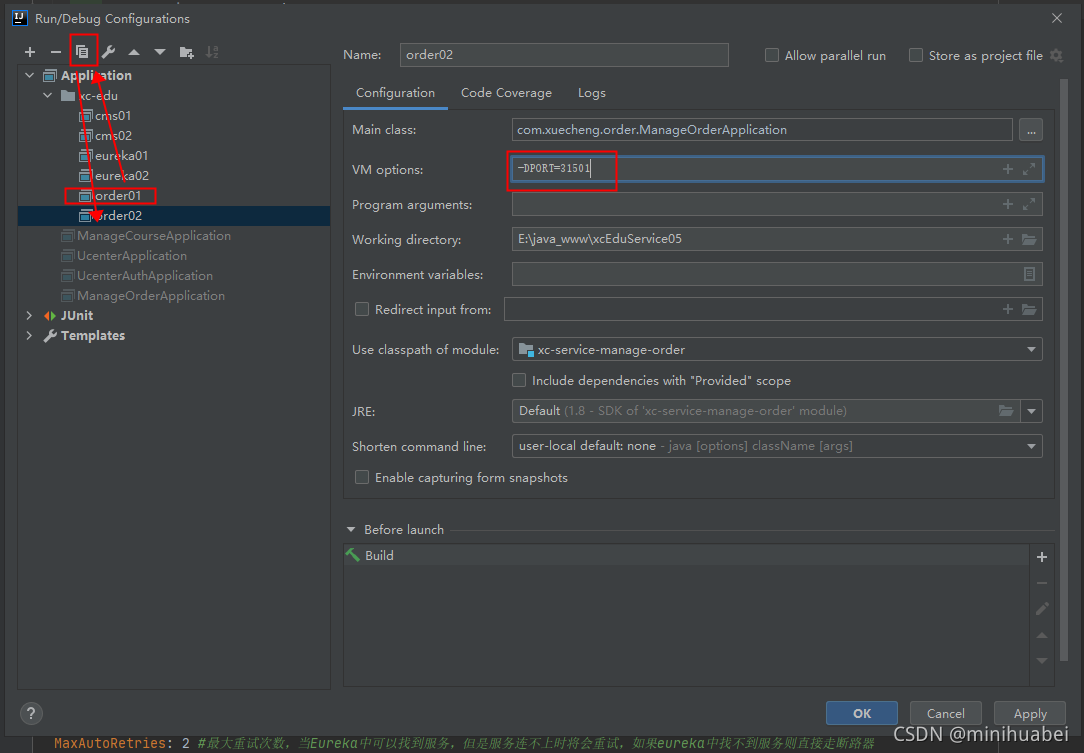This screenshot has width=1084, height=753.
Task: Click the Copy Configuration icon
Action: click(82, 52)
